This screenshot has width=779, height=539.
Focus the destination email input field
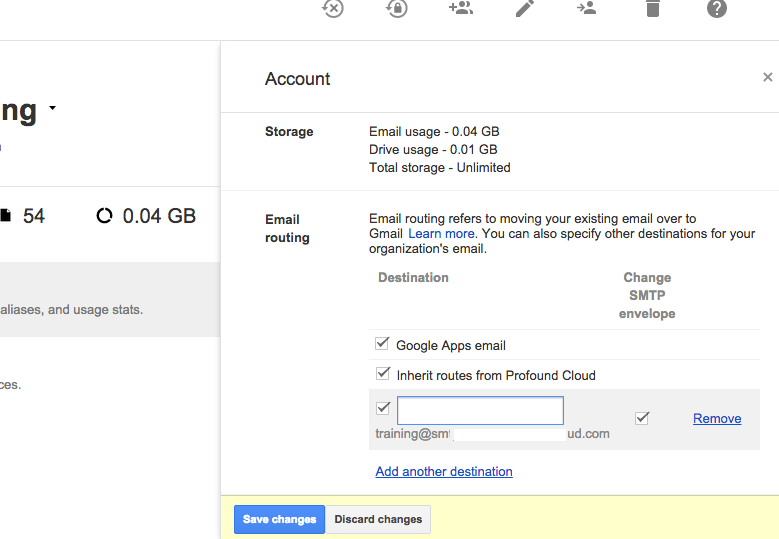[x=480, y=410]
